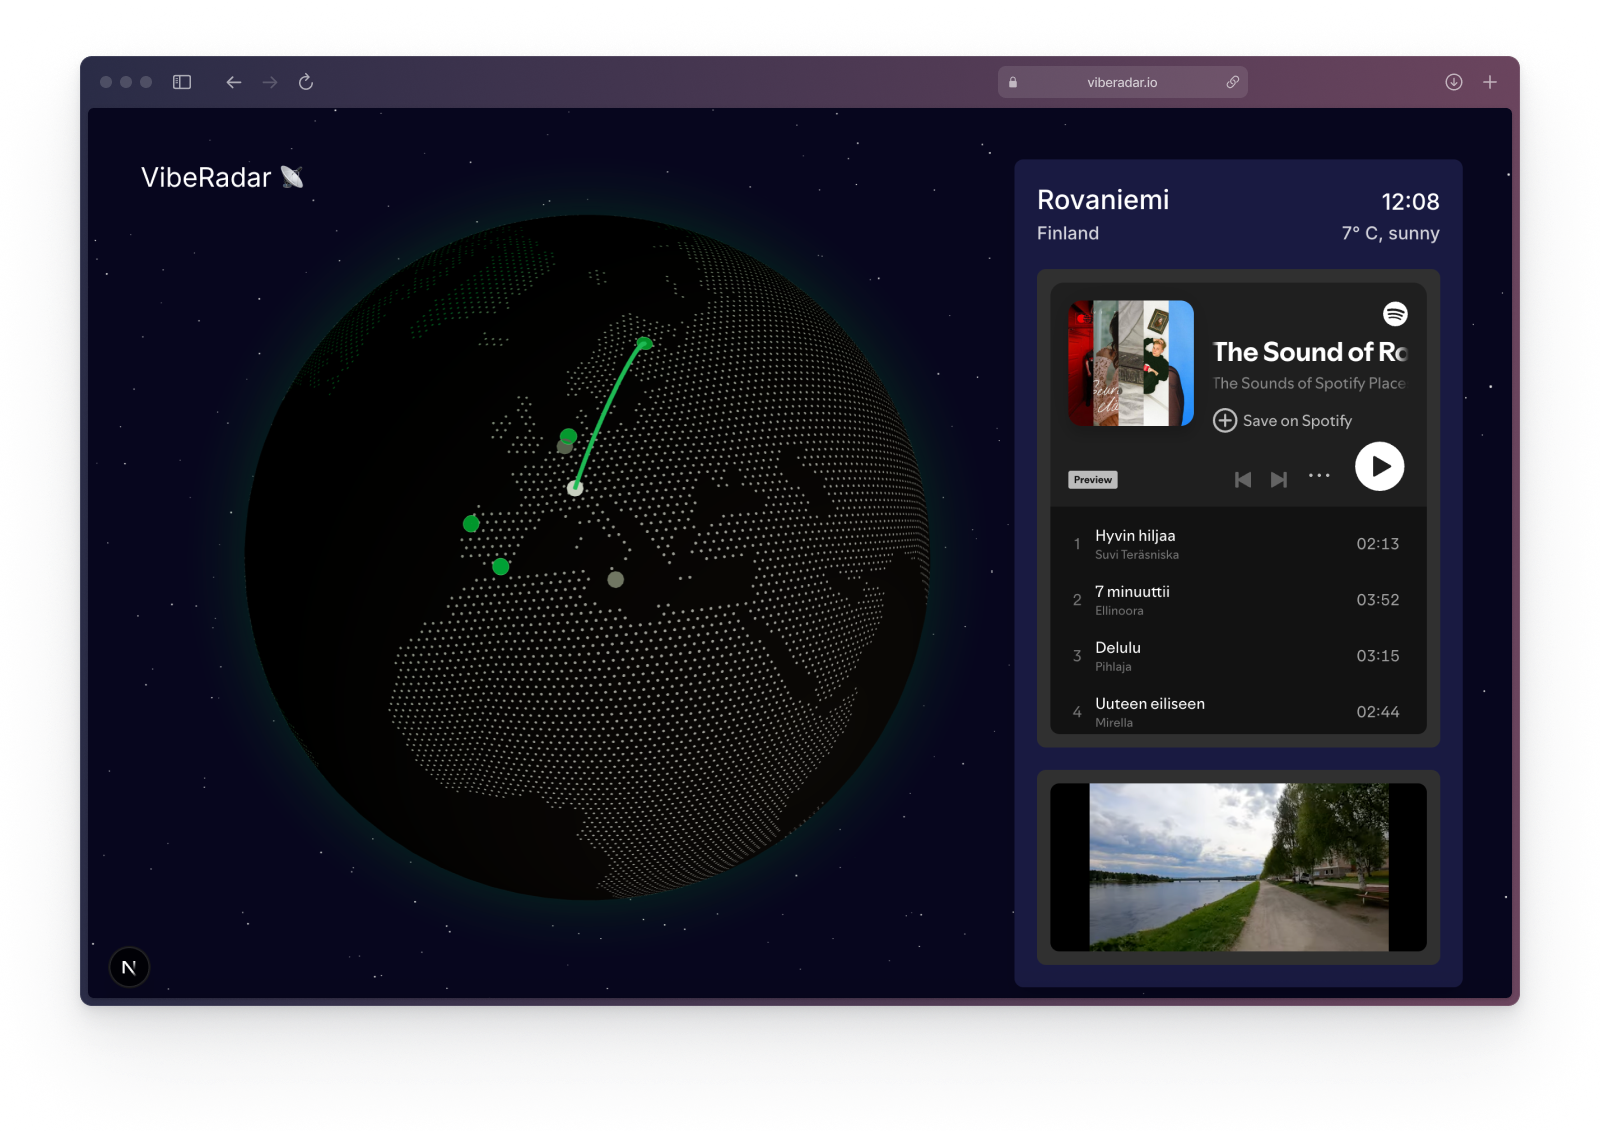Select track Uuteen eiliseen
Image resolution: width=1600 pixels, height=1131 pixels.
tap(1238, 712)
